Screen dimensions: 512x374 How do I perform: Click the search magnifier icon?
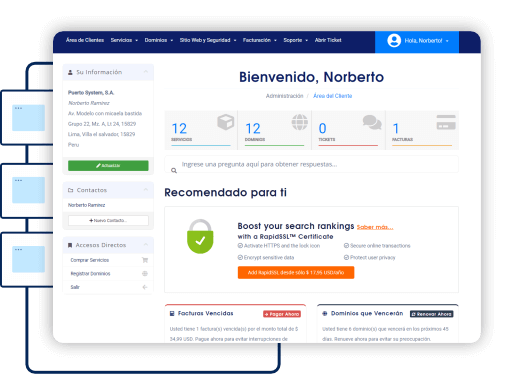(174, 171)
